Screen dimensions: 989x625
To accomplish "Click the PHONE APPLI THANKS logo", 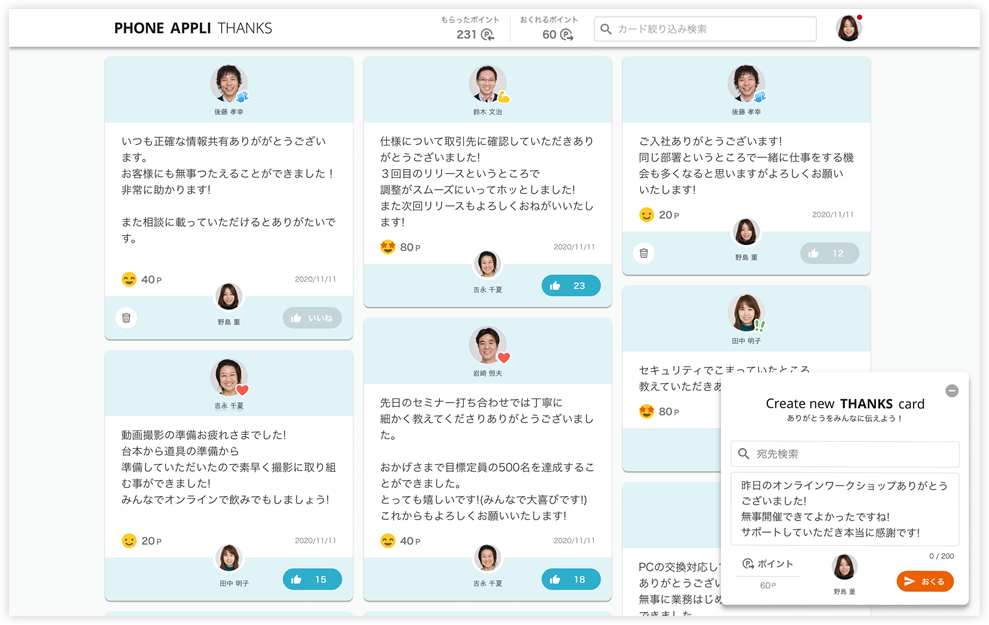I will click(x=193, y=28).
